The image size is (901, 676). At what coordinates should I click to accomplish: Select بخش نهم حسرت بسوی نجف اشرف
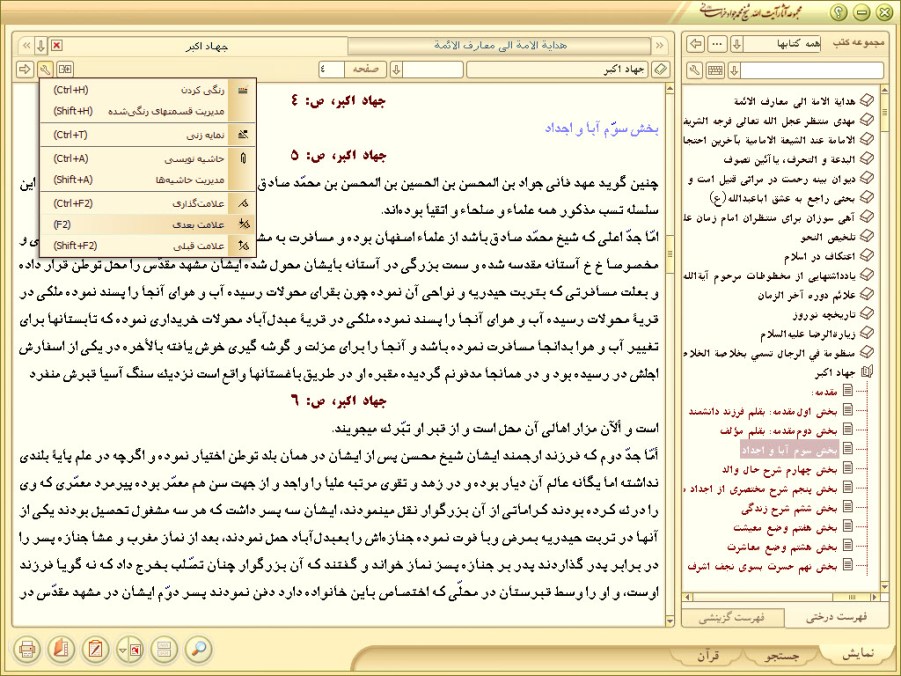tap(763, 566)
